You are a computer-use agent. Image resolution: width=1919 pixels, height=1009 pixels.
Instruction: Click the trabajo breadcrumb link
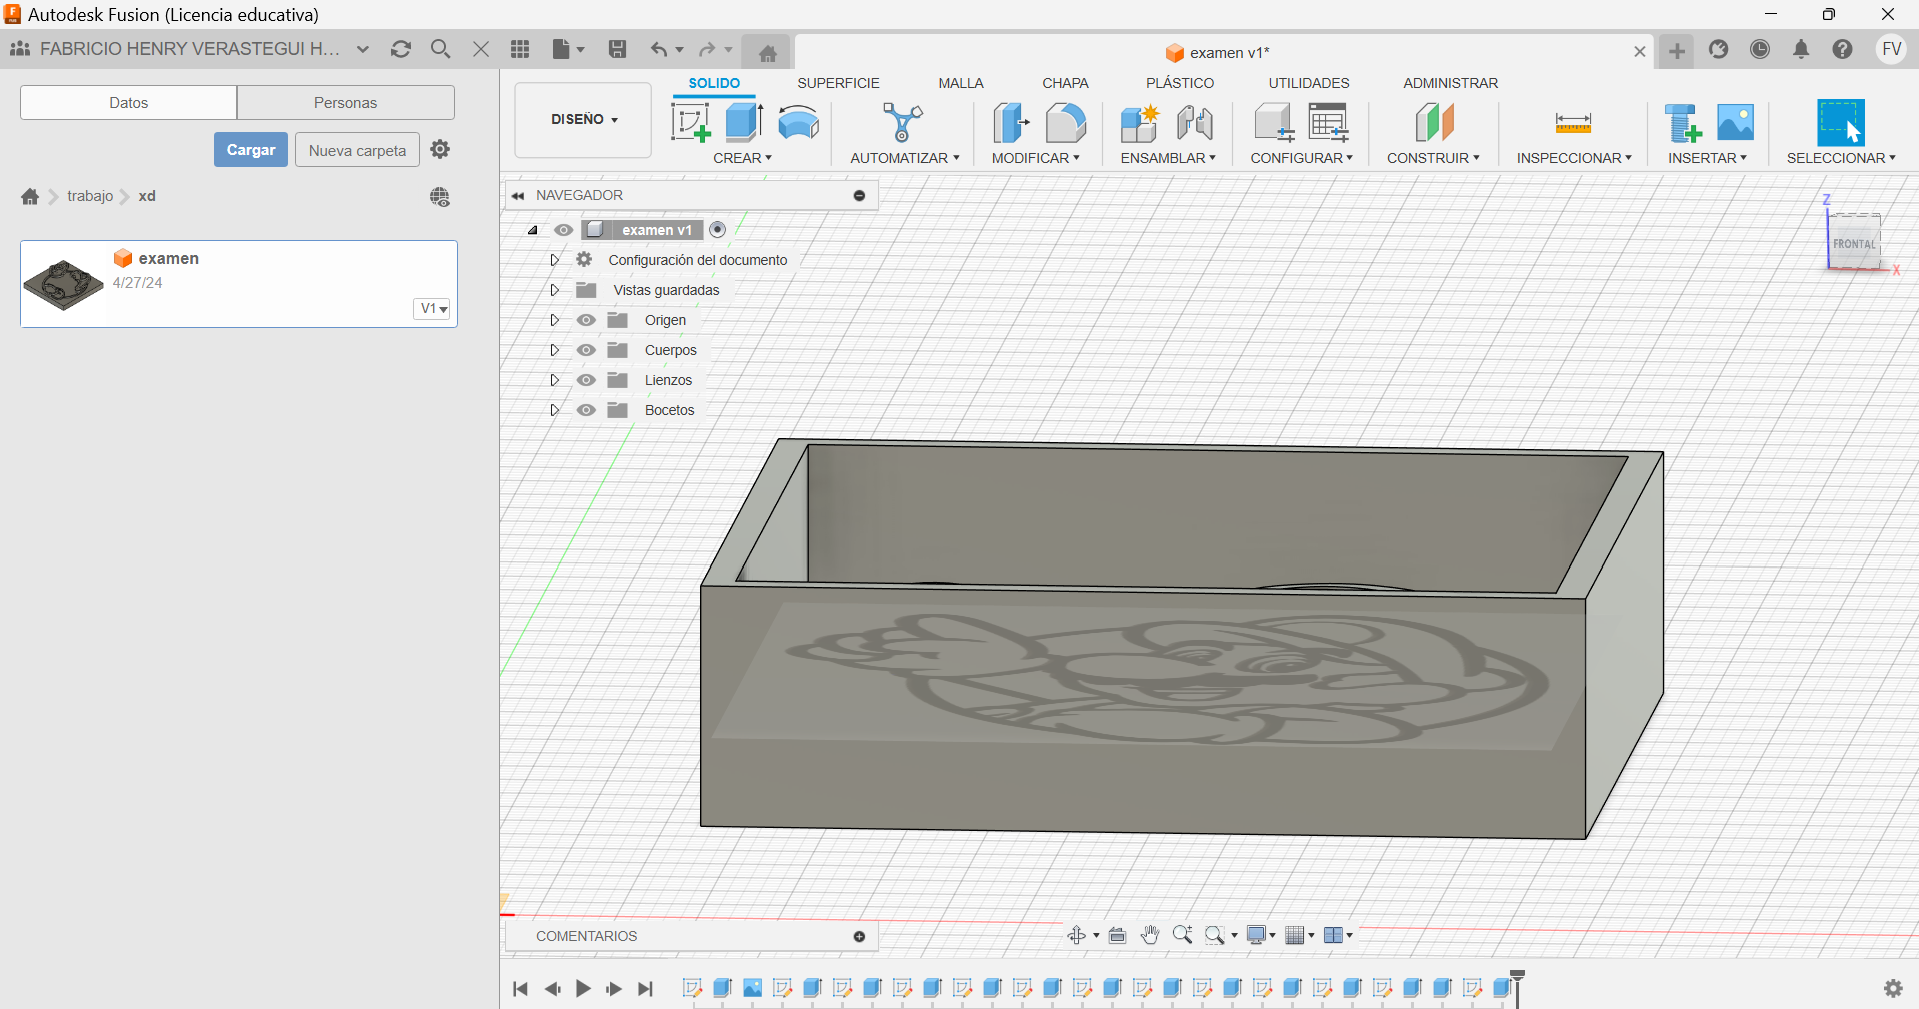(x=90, y=196)
